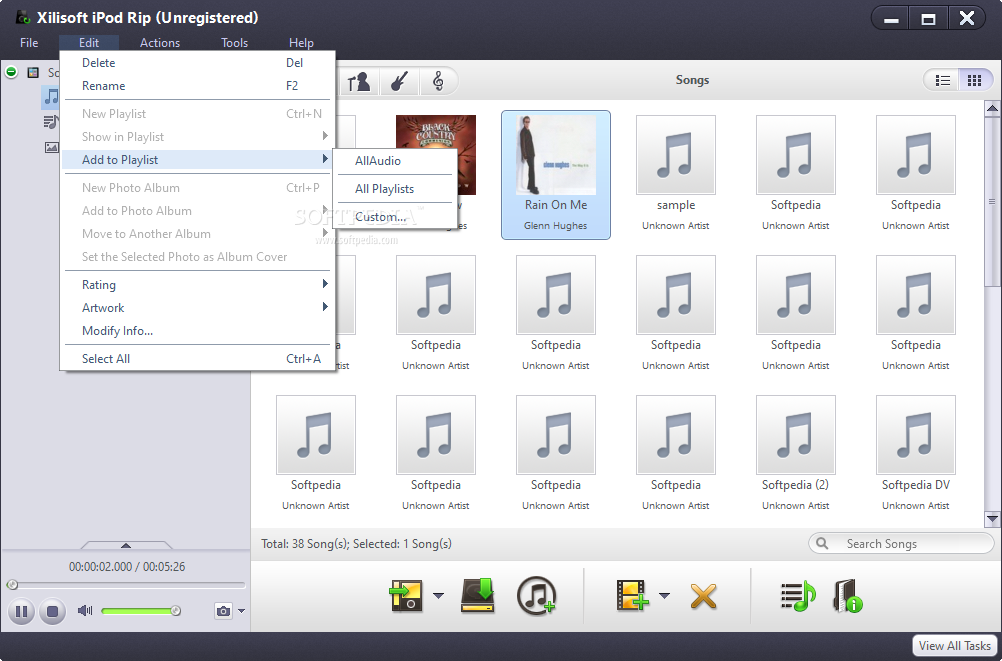Select AllAudio playlist in submenu

click(395, 161)
